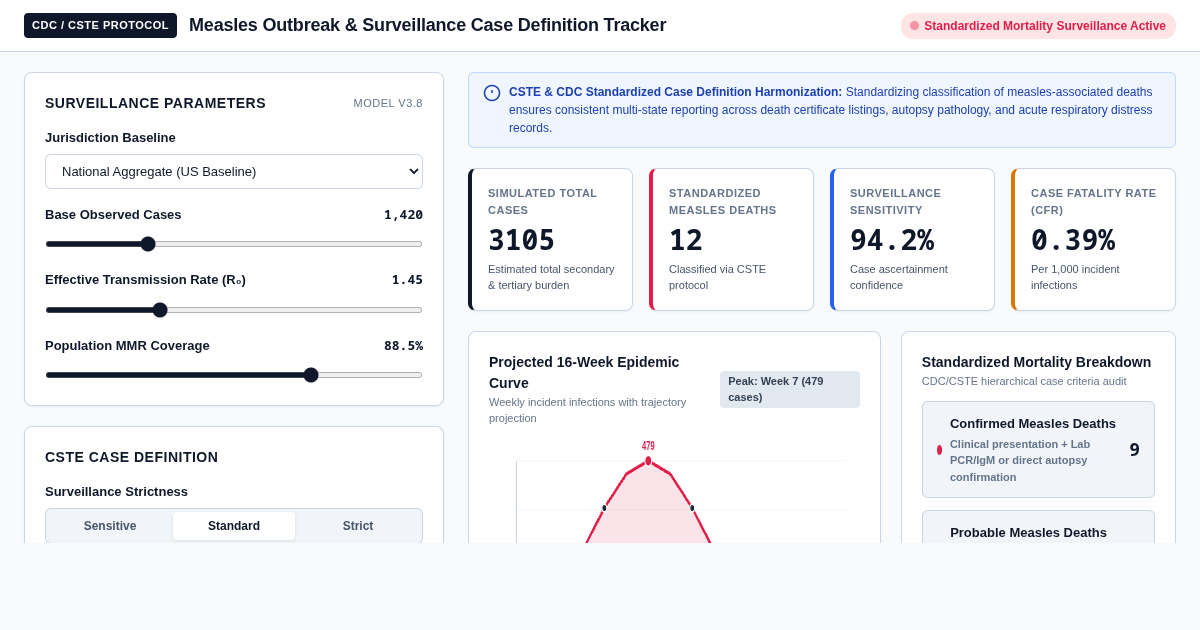Viewport: 1200px width, 630px height.
Task: Click the confirmed deaths count 9
Action: pyautogui.click(x=1135, y=450)
